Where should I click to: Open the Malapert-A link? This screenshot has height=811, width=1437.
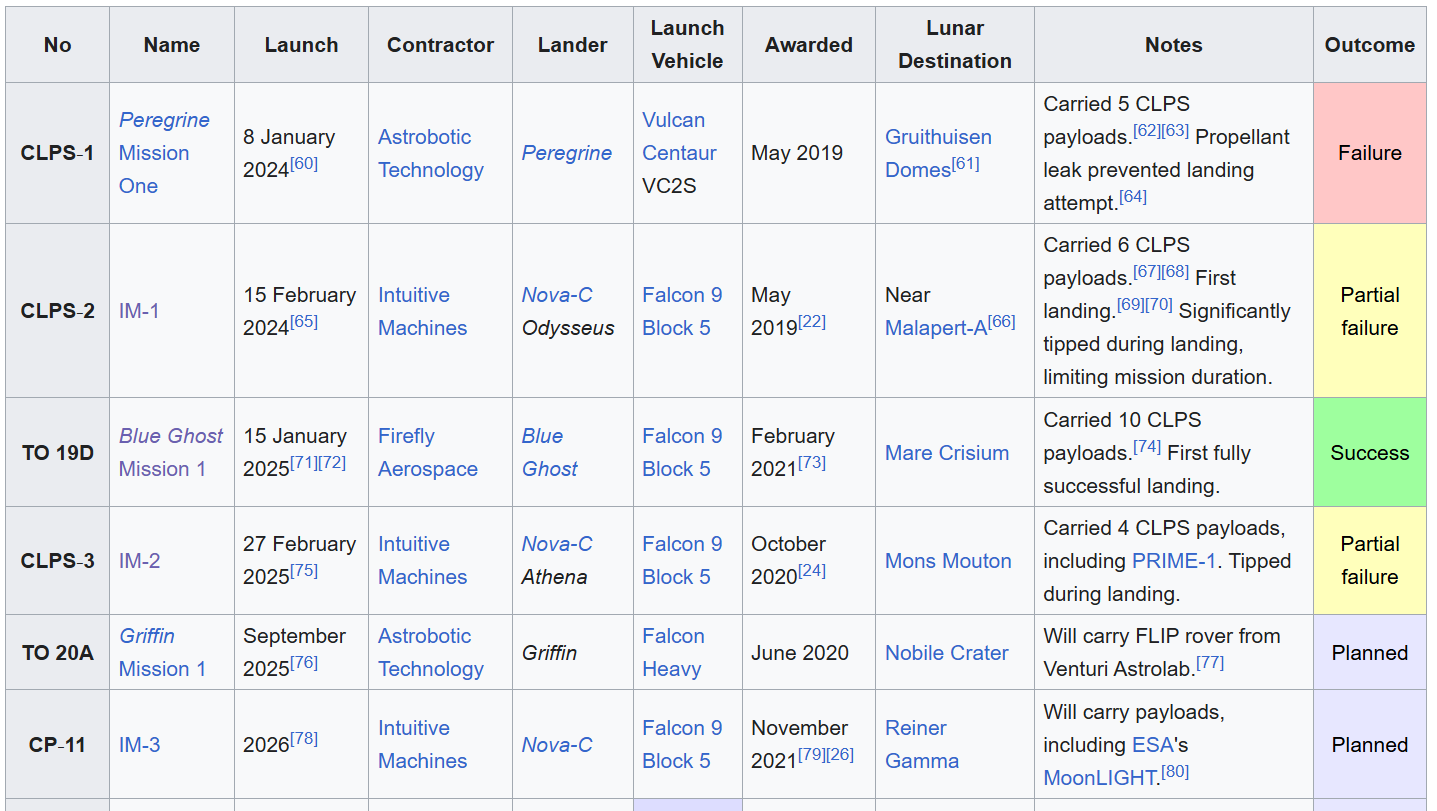click(x=936, y=328)
